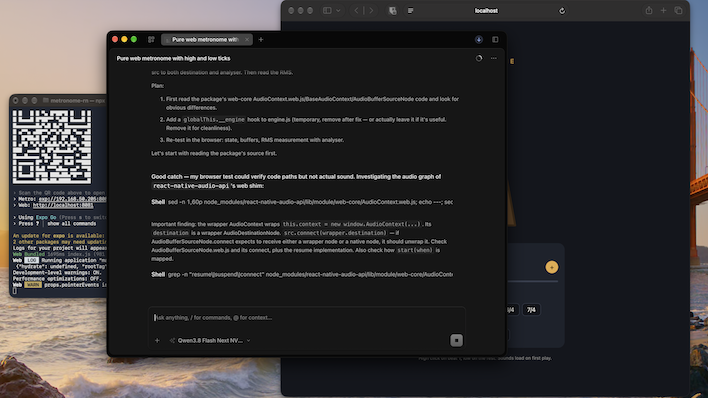Click 'Let's start with reading the package's source first.'
The height and width of the screenshot is (398, 708).
coord(214,154)
